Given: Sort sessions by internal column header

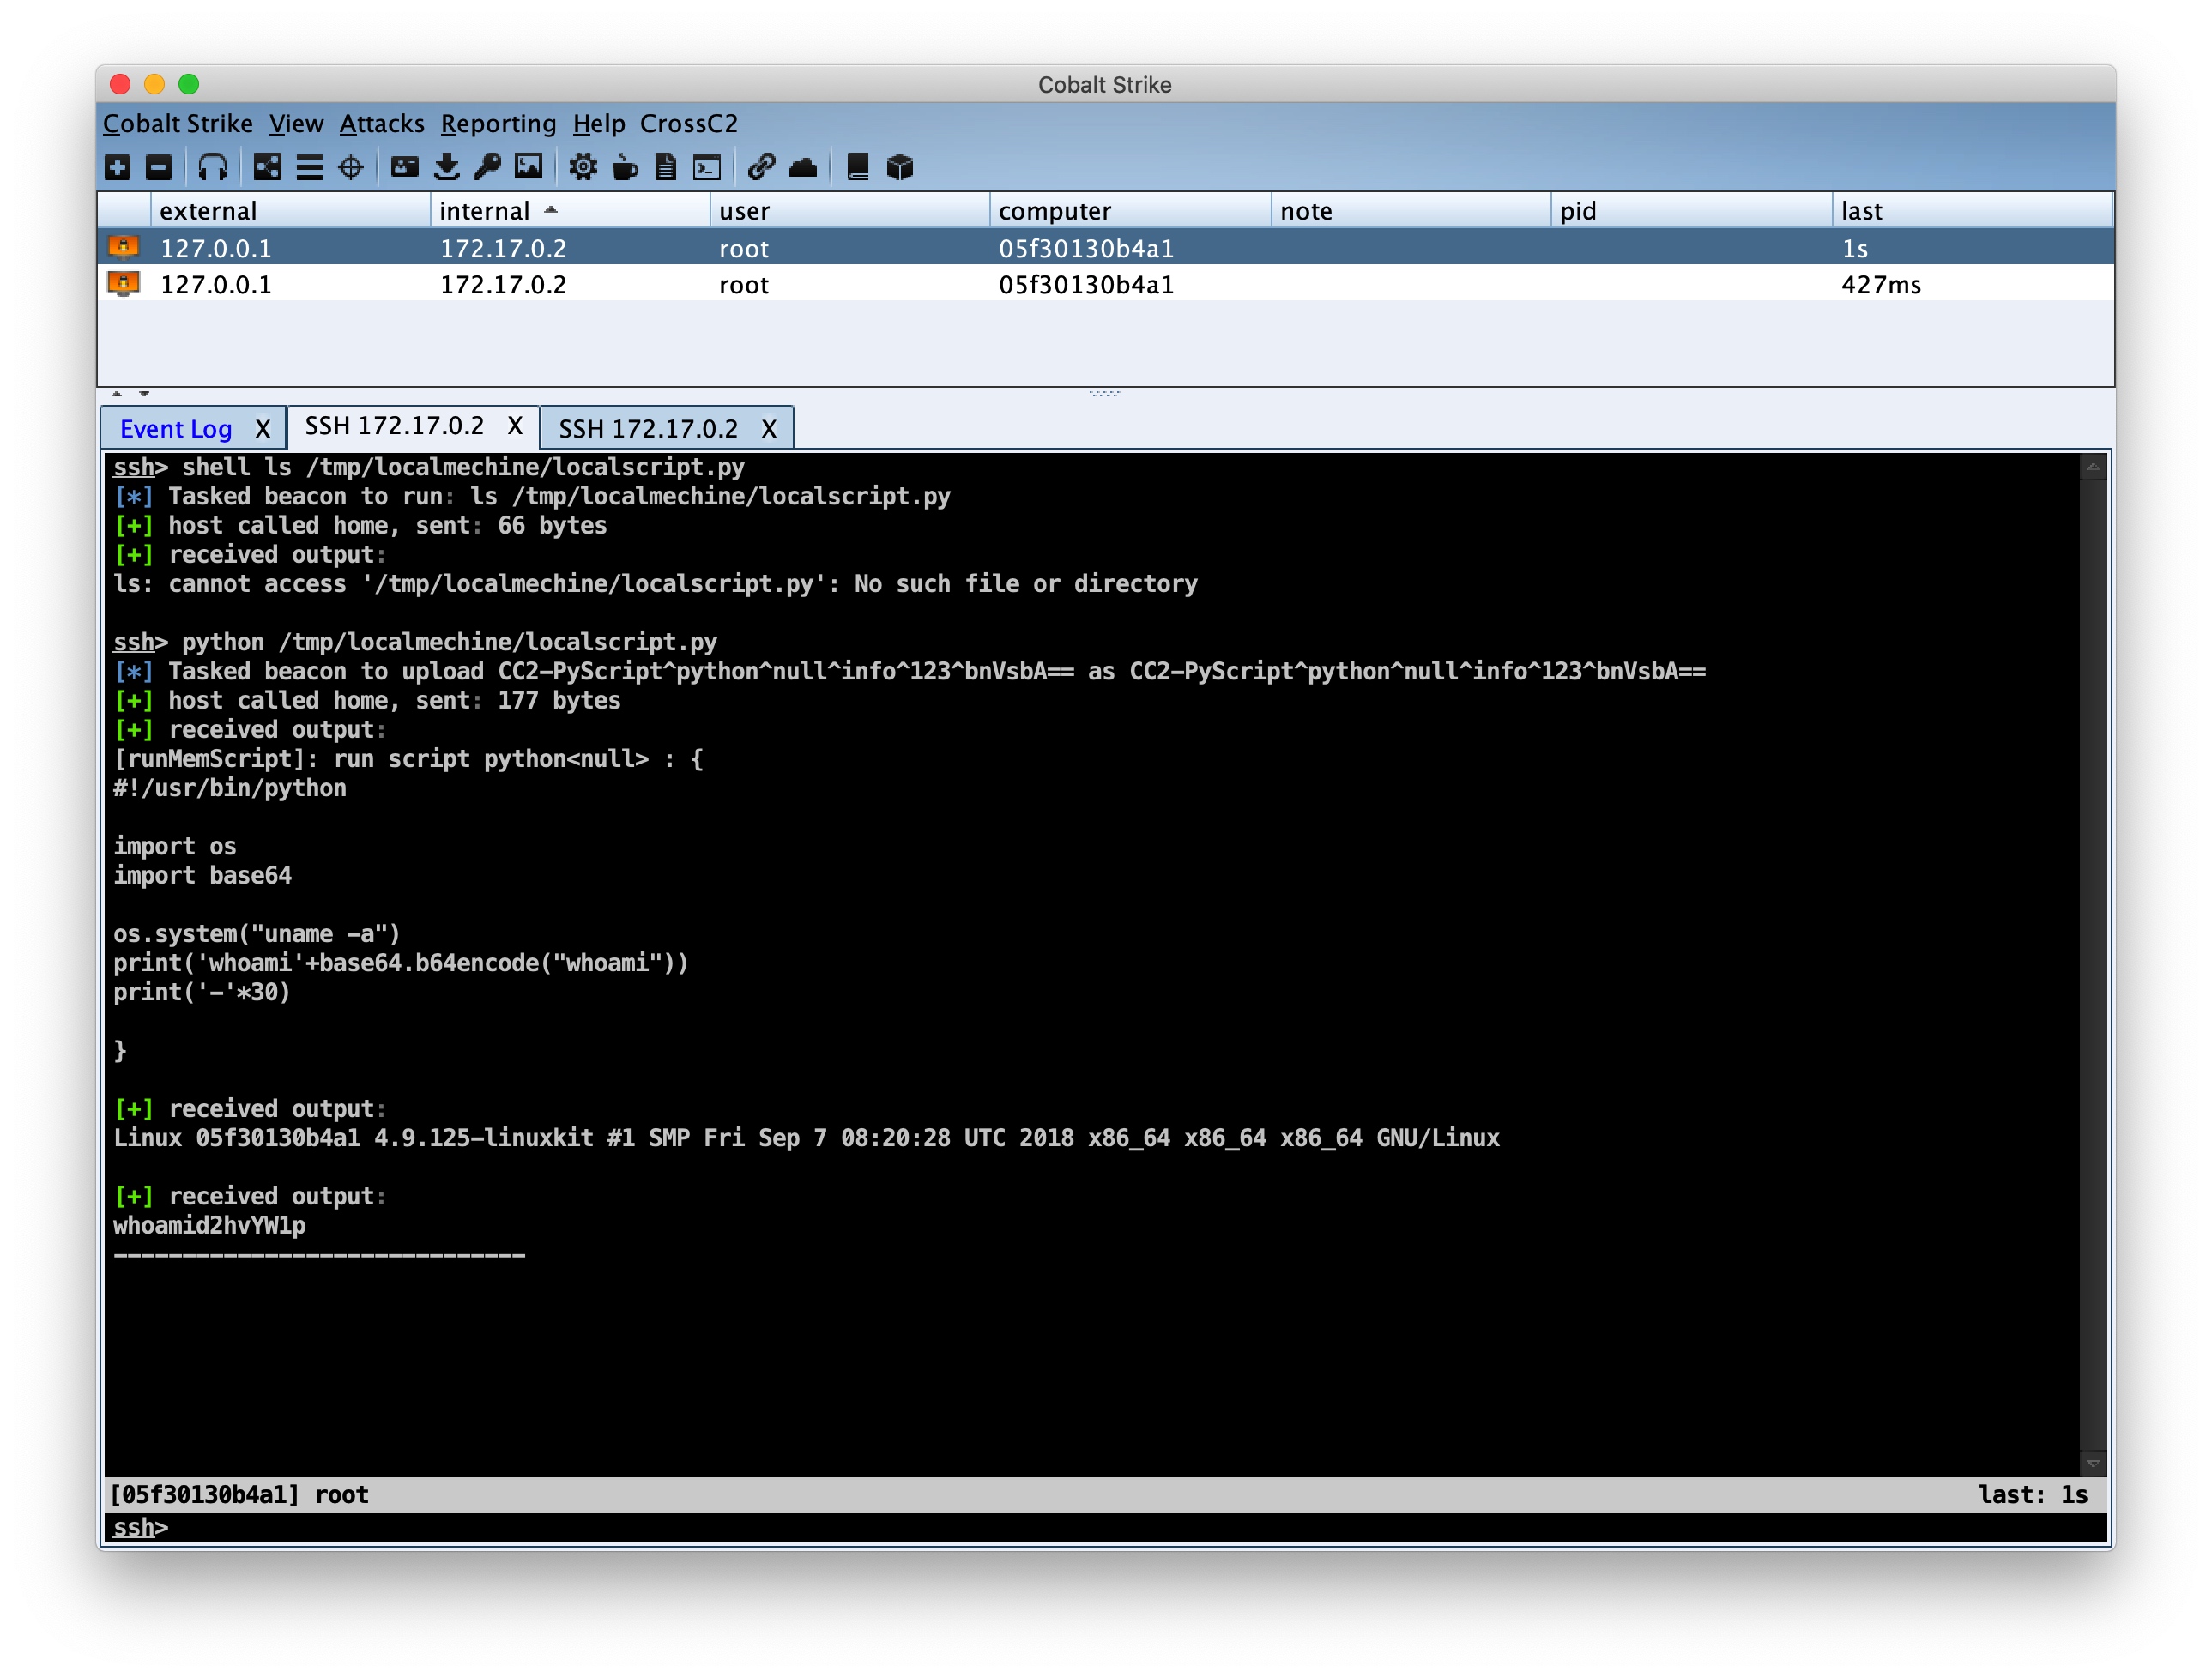Looking at the screenshot, I should 485,211.
